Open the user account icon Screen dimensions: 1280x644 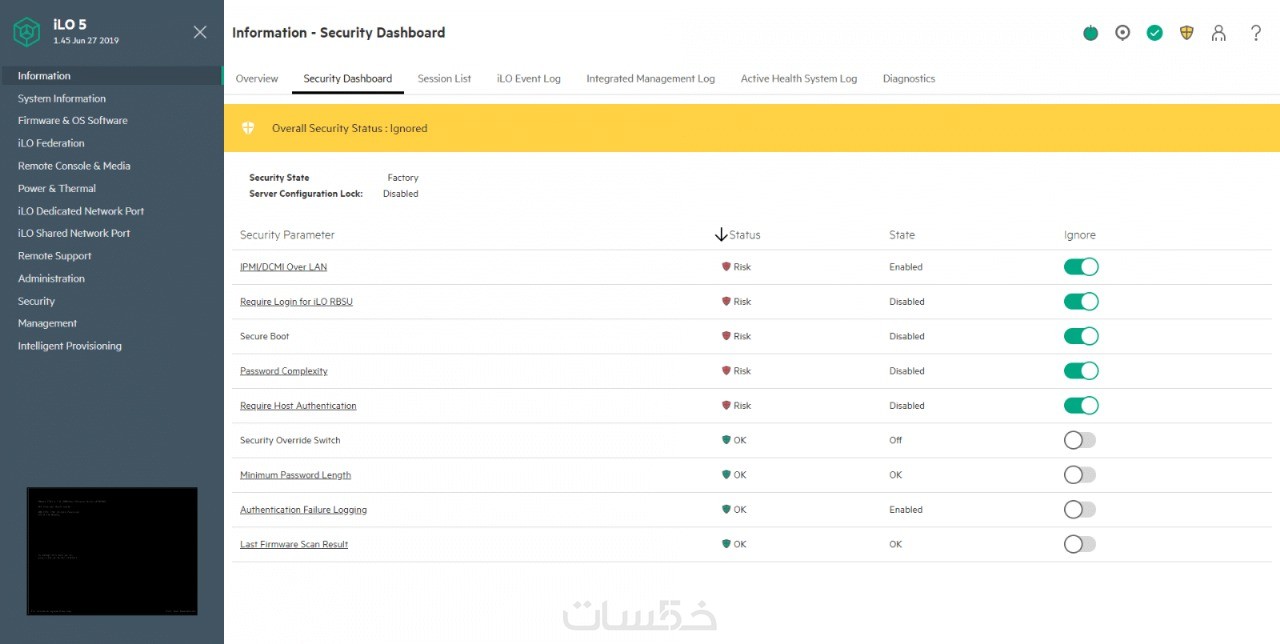[x=1218, y=33]
